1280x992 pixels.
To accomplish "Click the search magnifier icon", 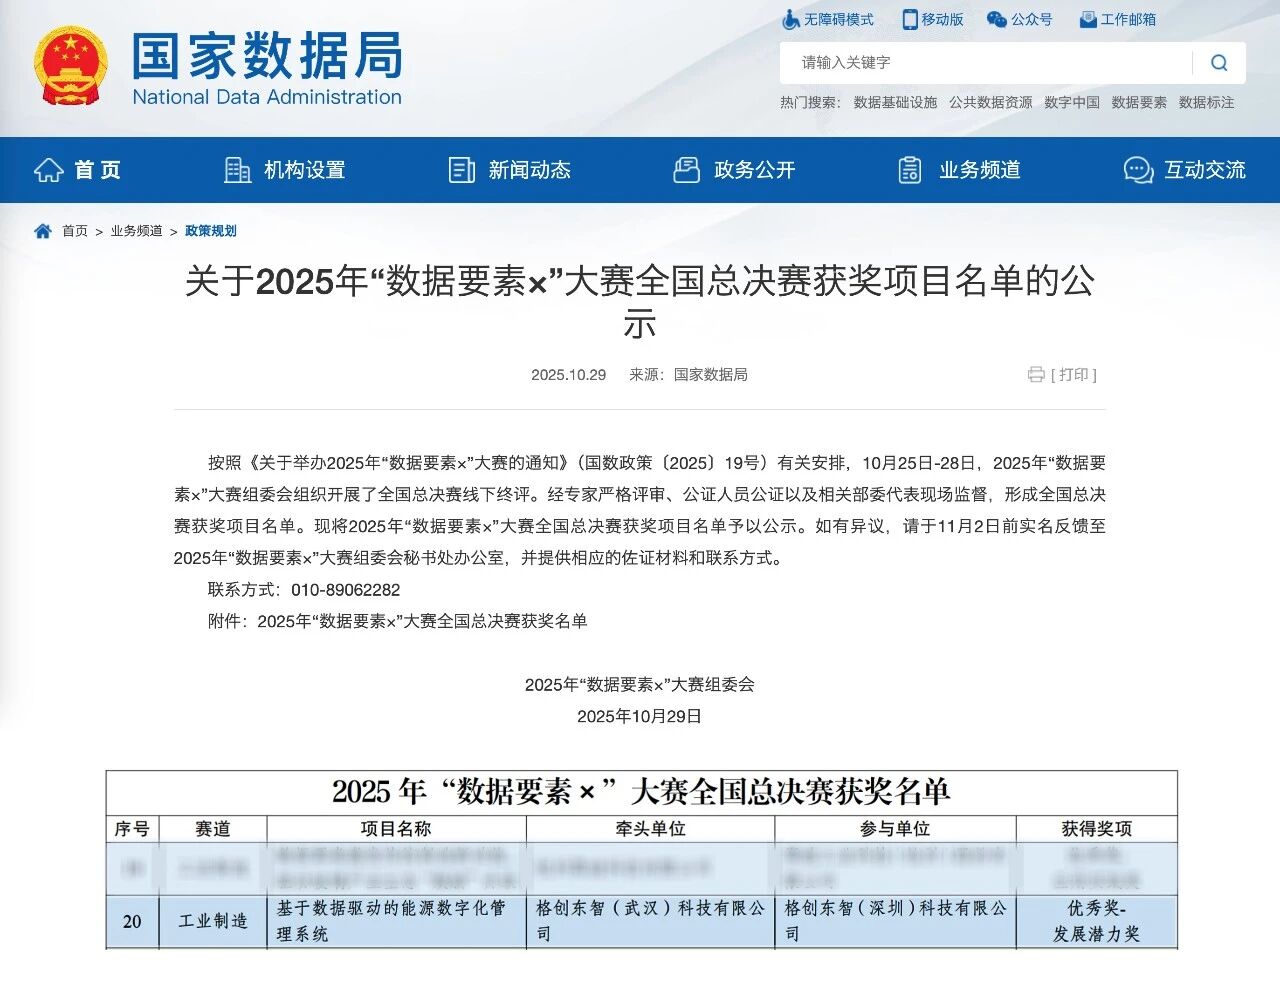I will pos(1218,63).
